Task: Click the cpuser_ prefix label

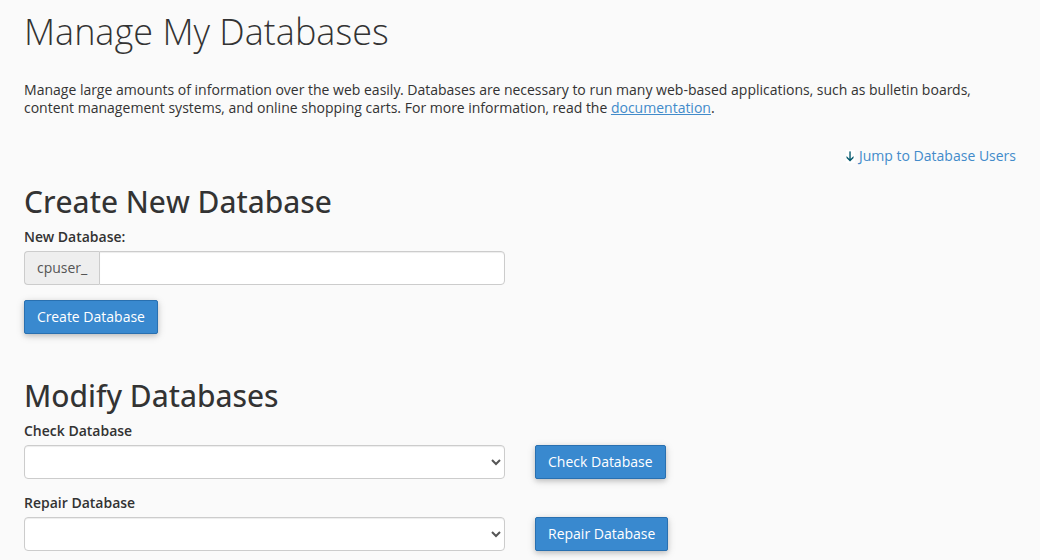Action: [62, 268]
